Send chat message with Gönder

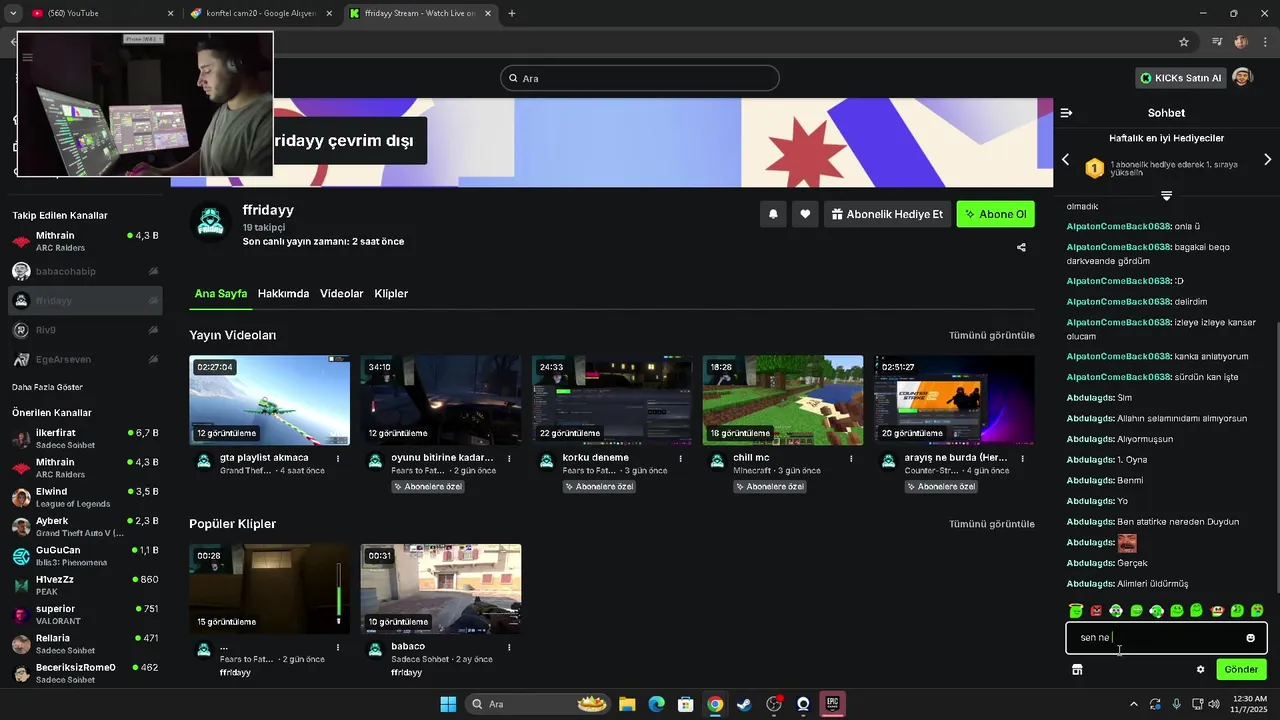coord(1241,669)
